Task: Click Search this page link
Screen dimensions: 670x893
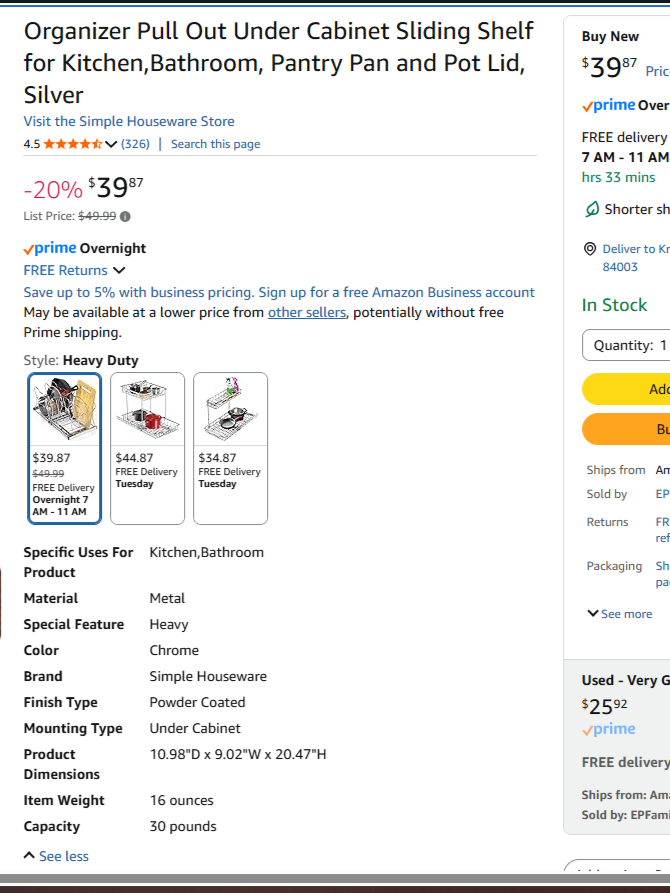Action: coord(215,144)
